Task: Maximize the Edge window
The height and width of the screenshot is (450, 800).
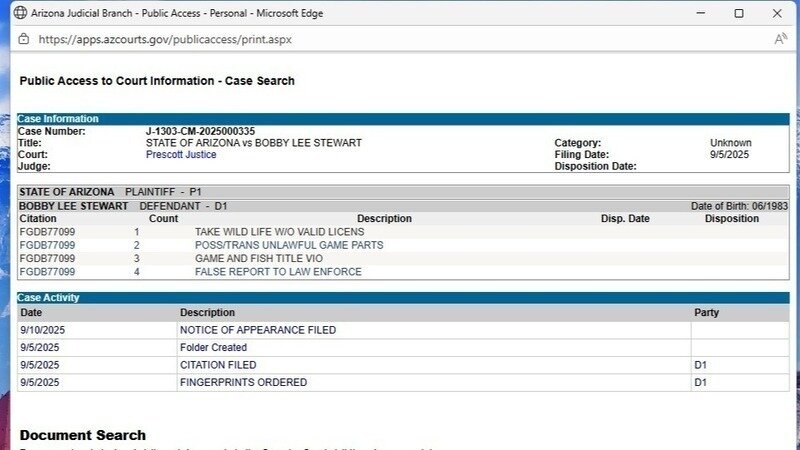Action: [739, 13]
